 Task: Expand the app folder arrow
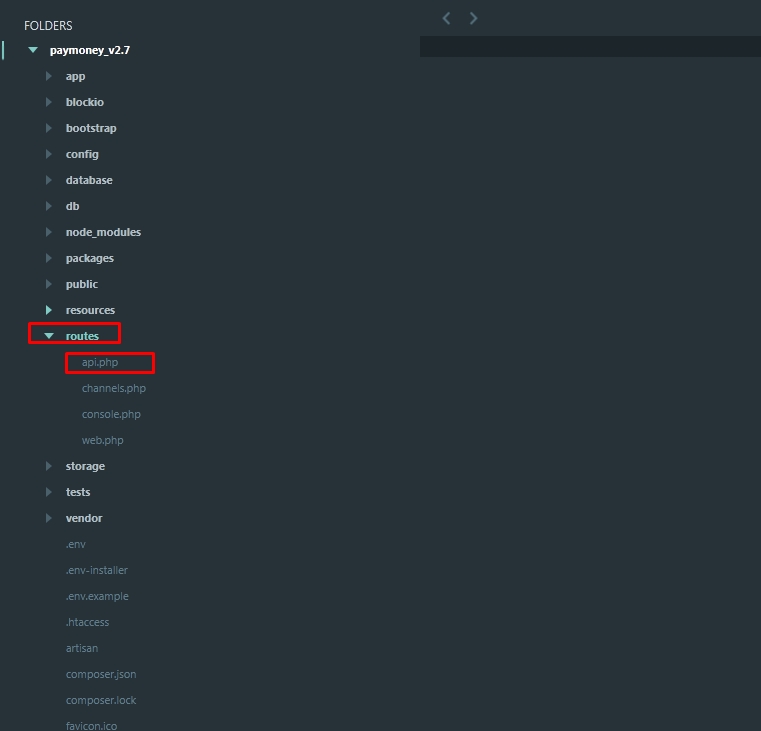[x=48, y=76]
